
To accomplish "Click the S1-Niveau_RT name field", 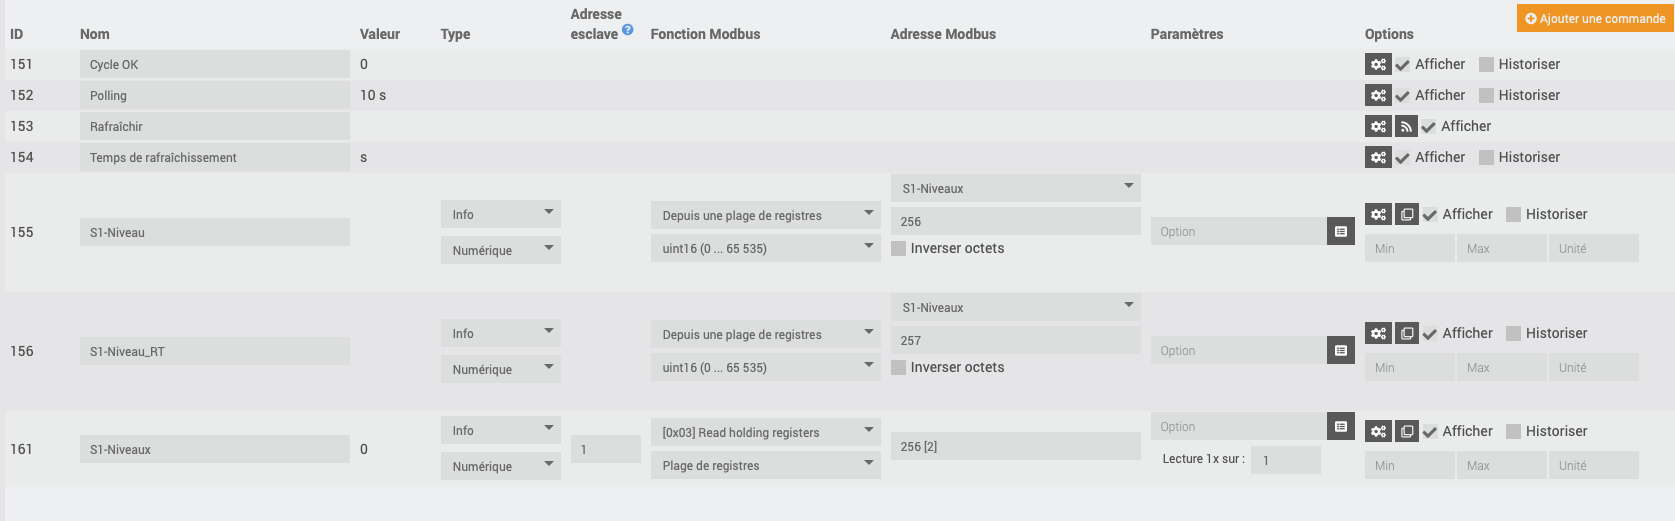I will coord(214,351).
